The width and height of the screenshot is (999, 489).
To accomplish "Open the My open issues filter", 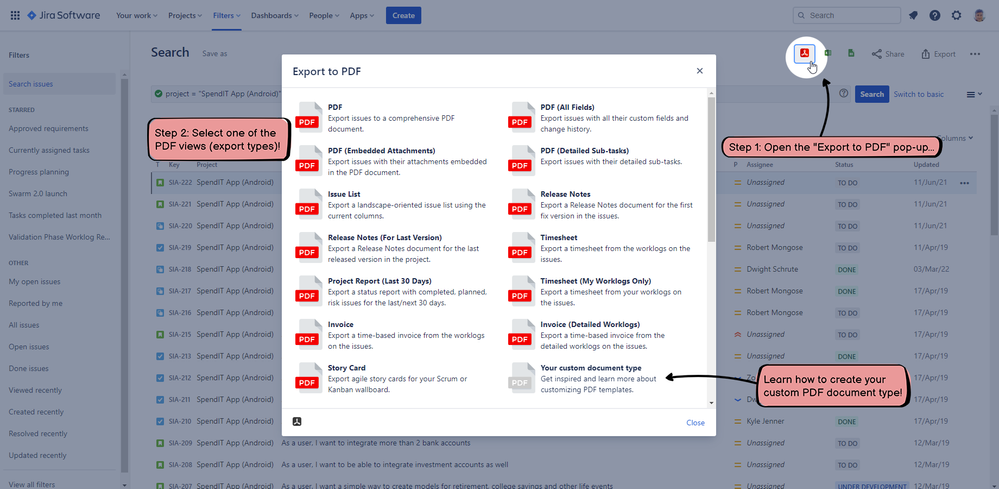I will pos(34,281).
